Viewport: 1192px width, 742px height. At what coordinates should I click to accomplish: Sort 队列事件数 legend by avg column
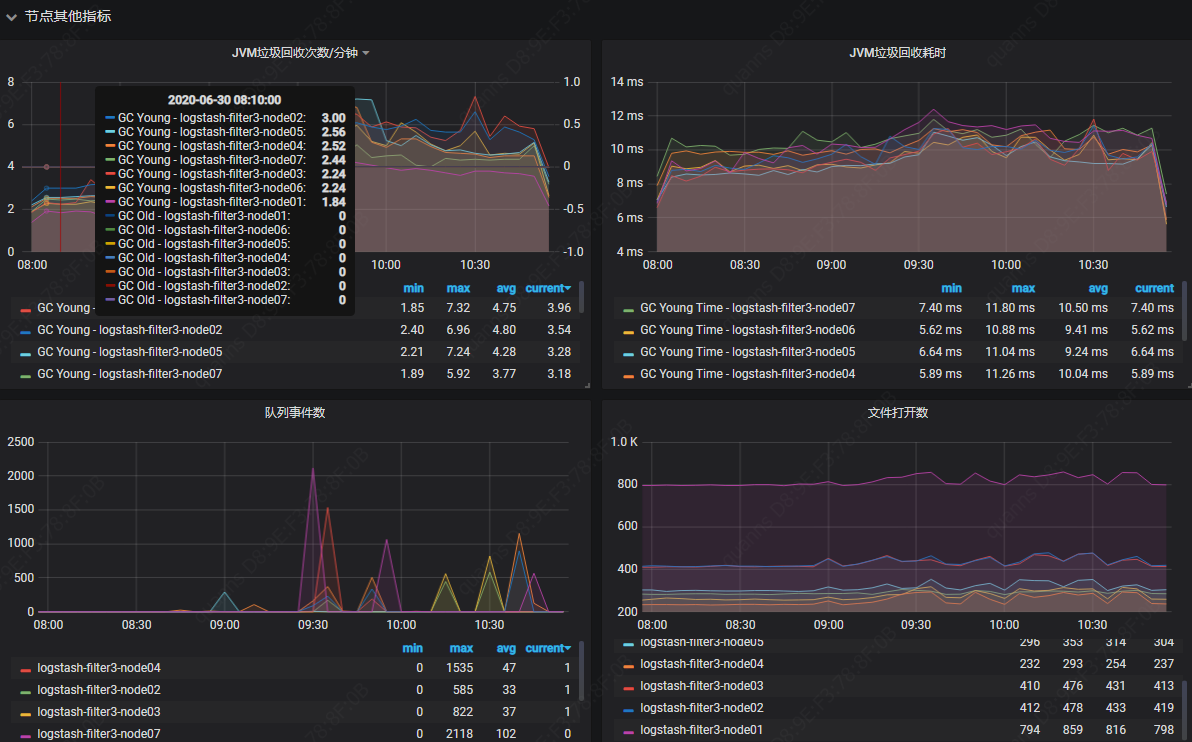(x=506, y=648)
